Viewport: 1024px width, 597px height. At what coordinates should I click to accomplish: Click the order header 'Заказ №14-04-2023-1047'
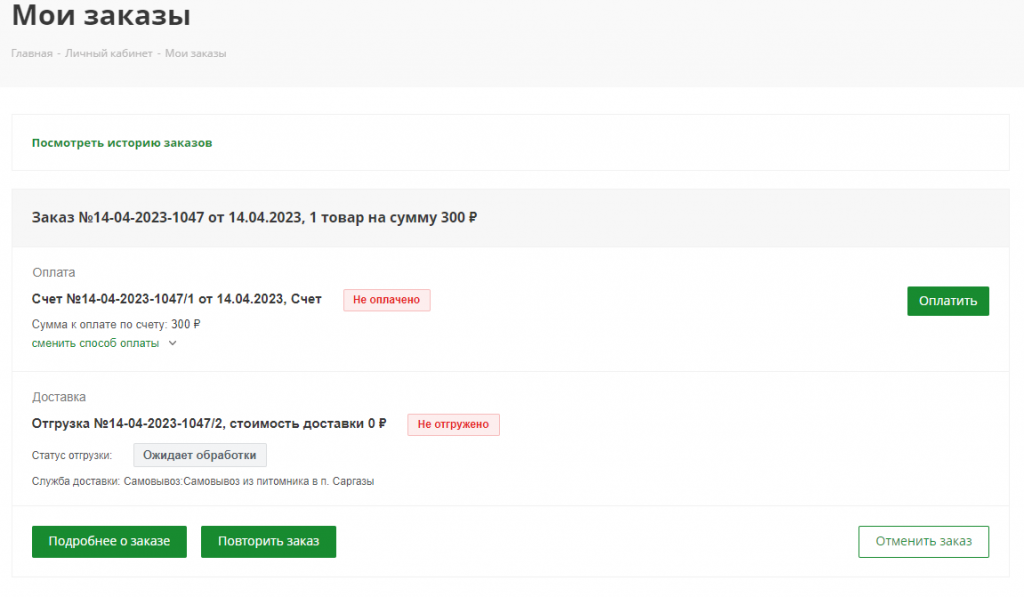(x=254, y=218)
